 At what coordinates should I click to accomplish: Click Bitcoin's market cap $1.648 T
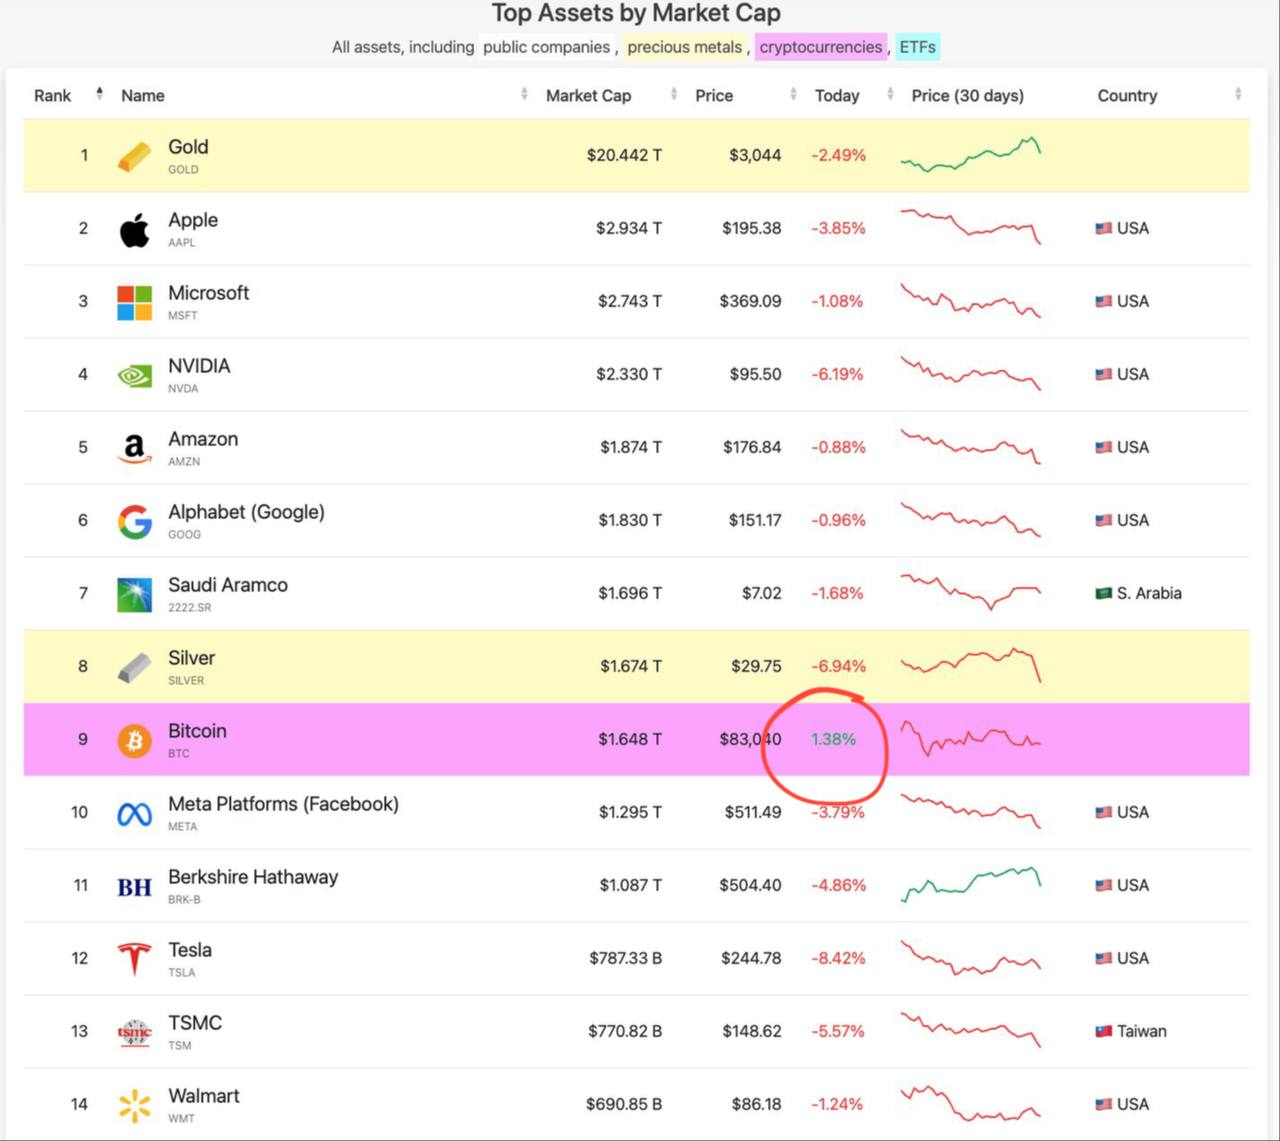click(630, 739)
